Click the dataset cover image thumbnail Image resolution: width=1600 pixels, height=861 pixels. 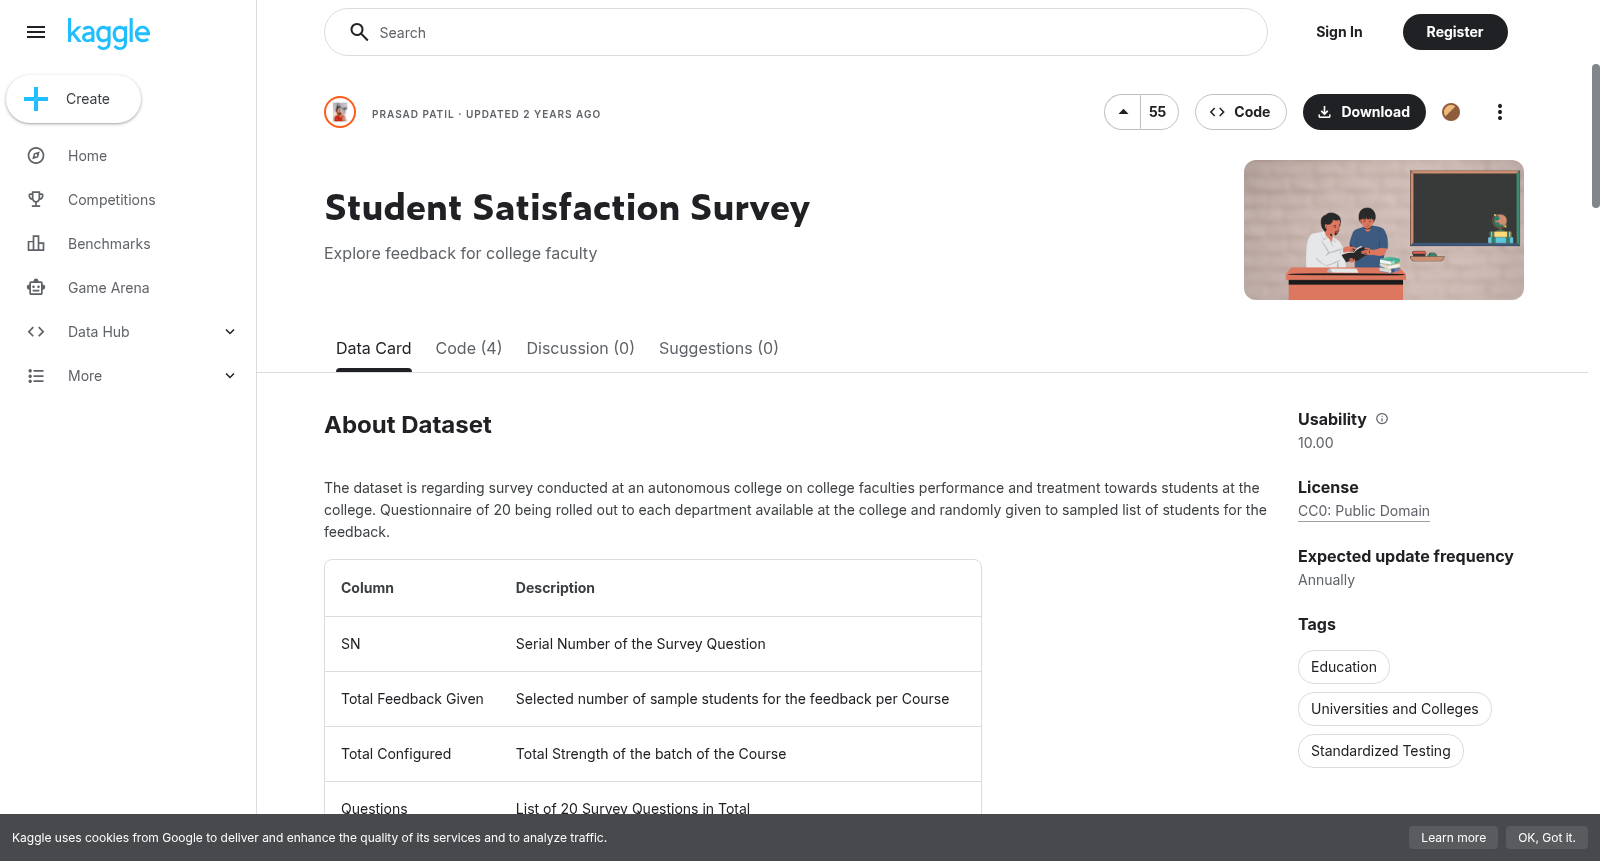coord(1384,230)
